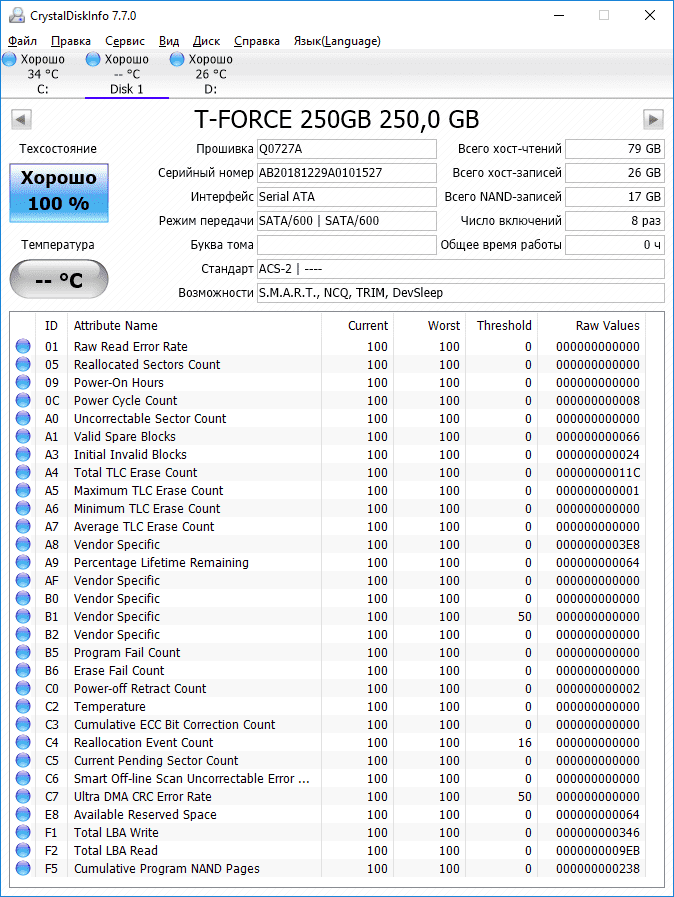
Task: Open the Сервис menu
Action: pos(124,41)
